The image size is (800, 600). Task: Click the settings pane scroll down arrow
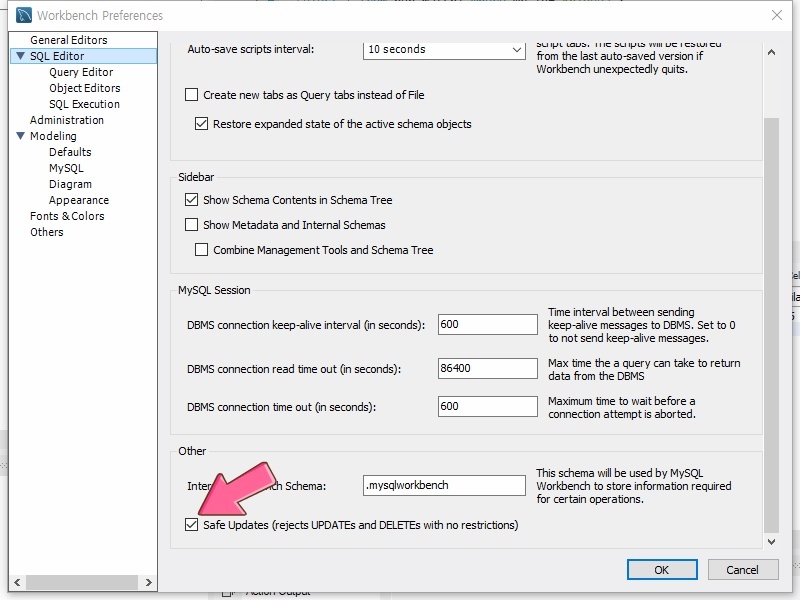point(771,542)
